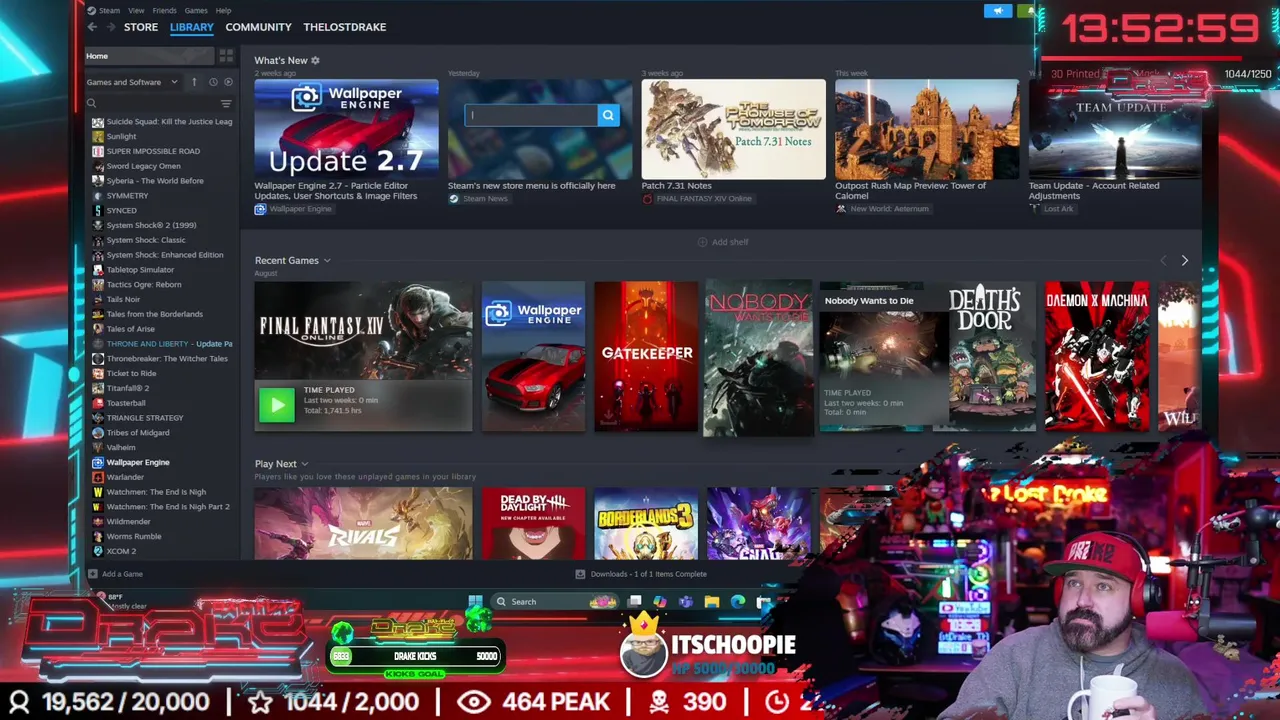This screenshot has height=720, width=1280.
Task: Click Add a Game text
Action: tap(122, 574)
